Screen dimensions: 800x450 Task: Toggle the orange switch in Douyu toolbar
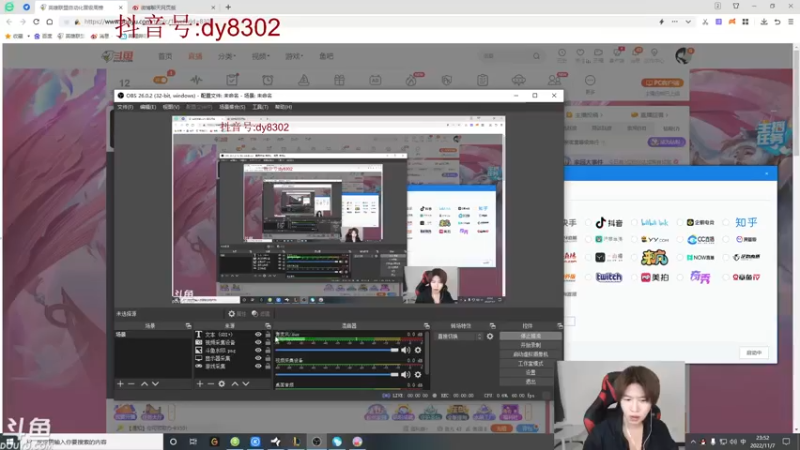click(x=160, y=80)
